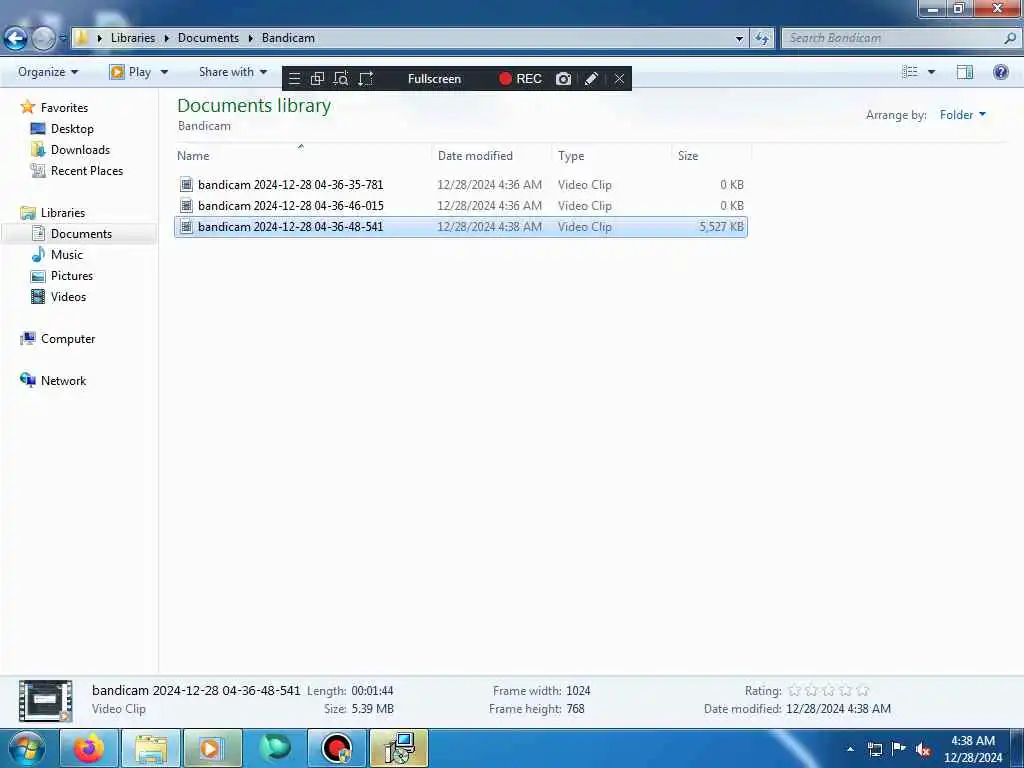The height and width of the screenshot is (768, 1024).
Task: Click Libraries in the address bar
Action: [133, 38]
